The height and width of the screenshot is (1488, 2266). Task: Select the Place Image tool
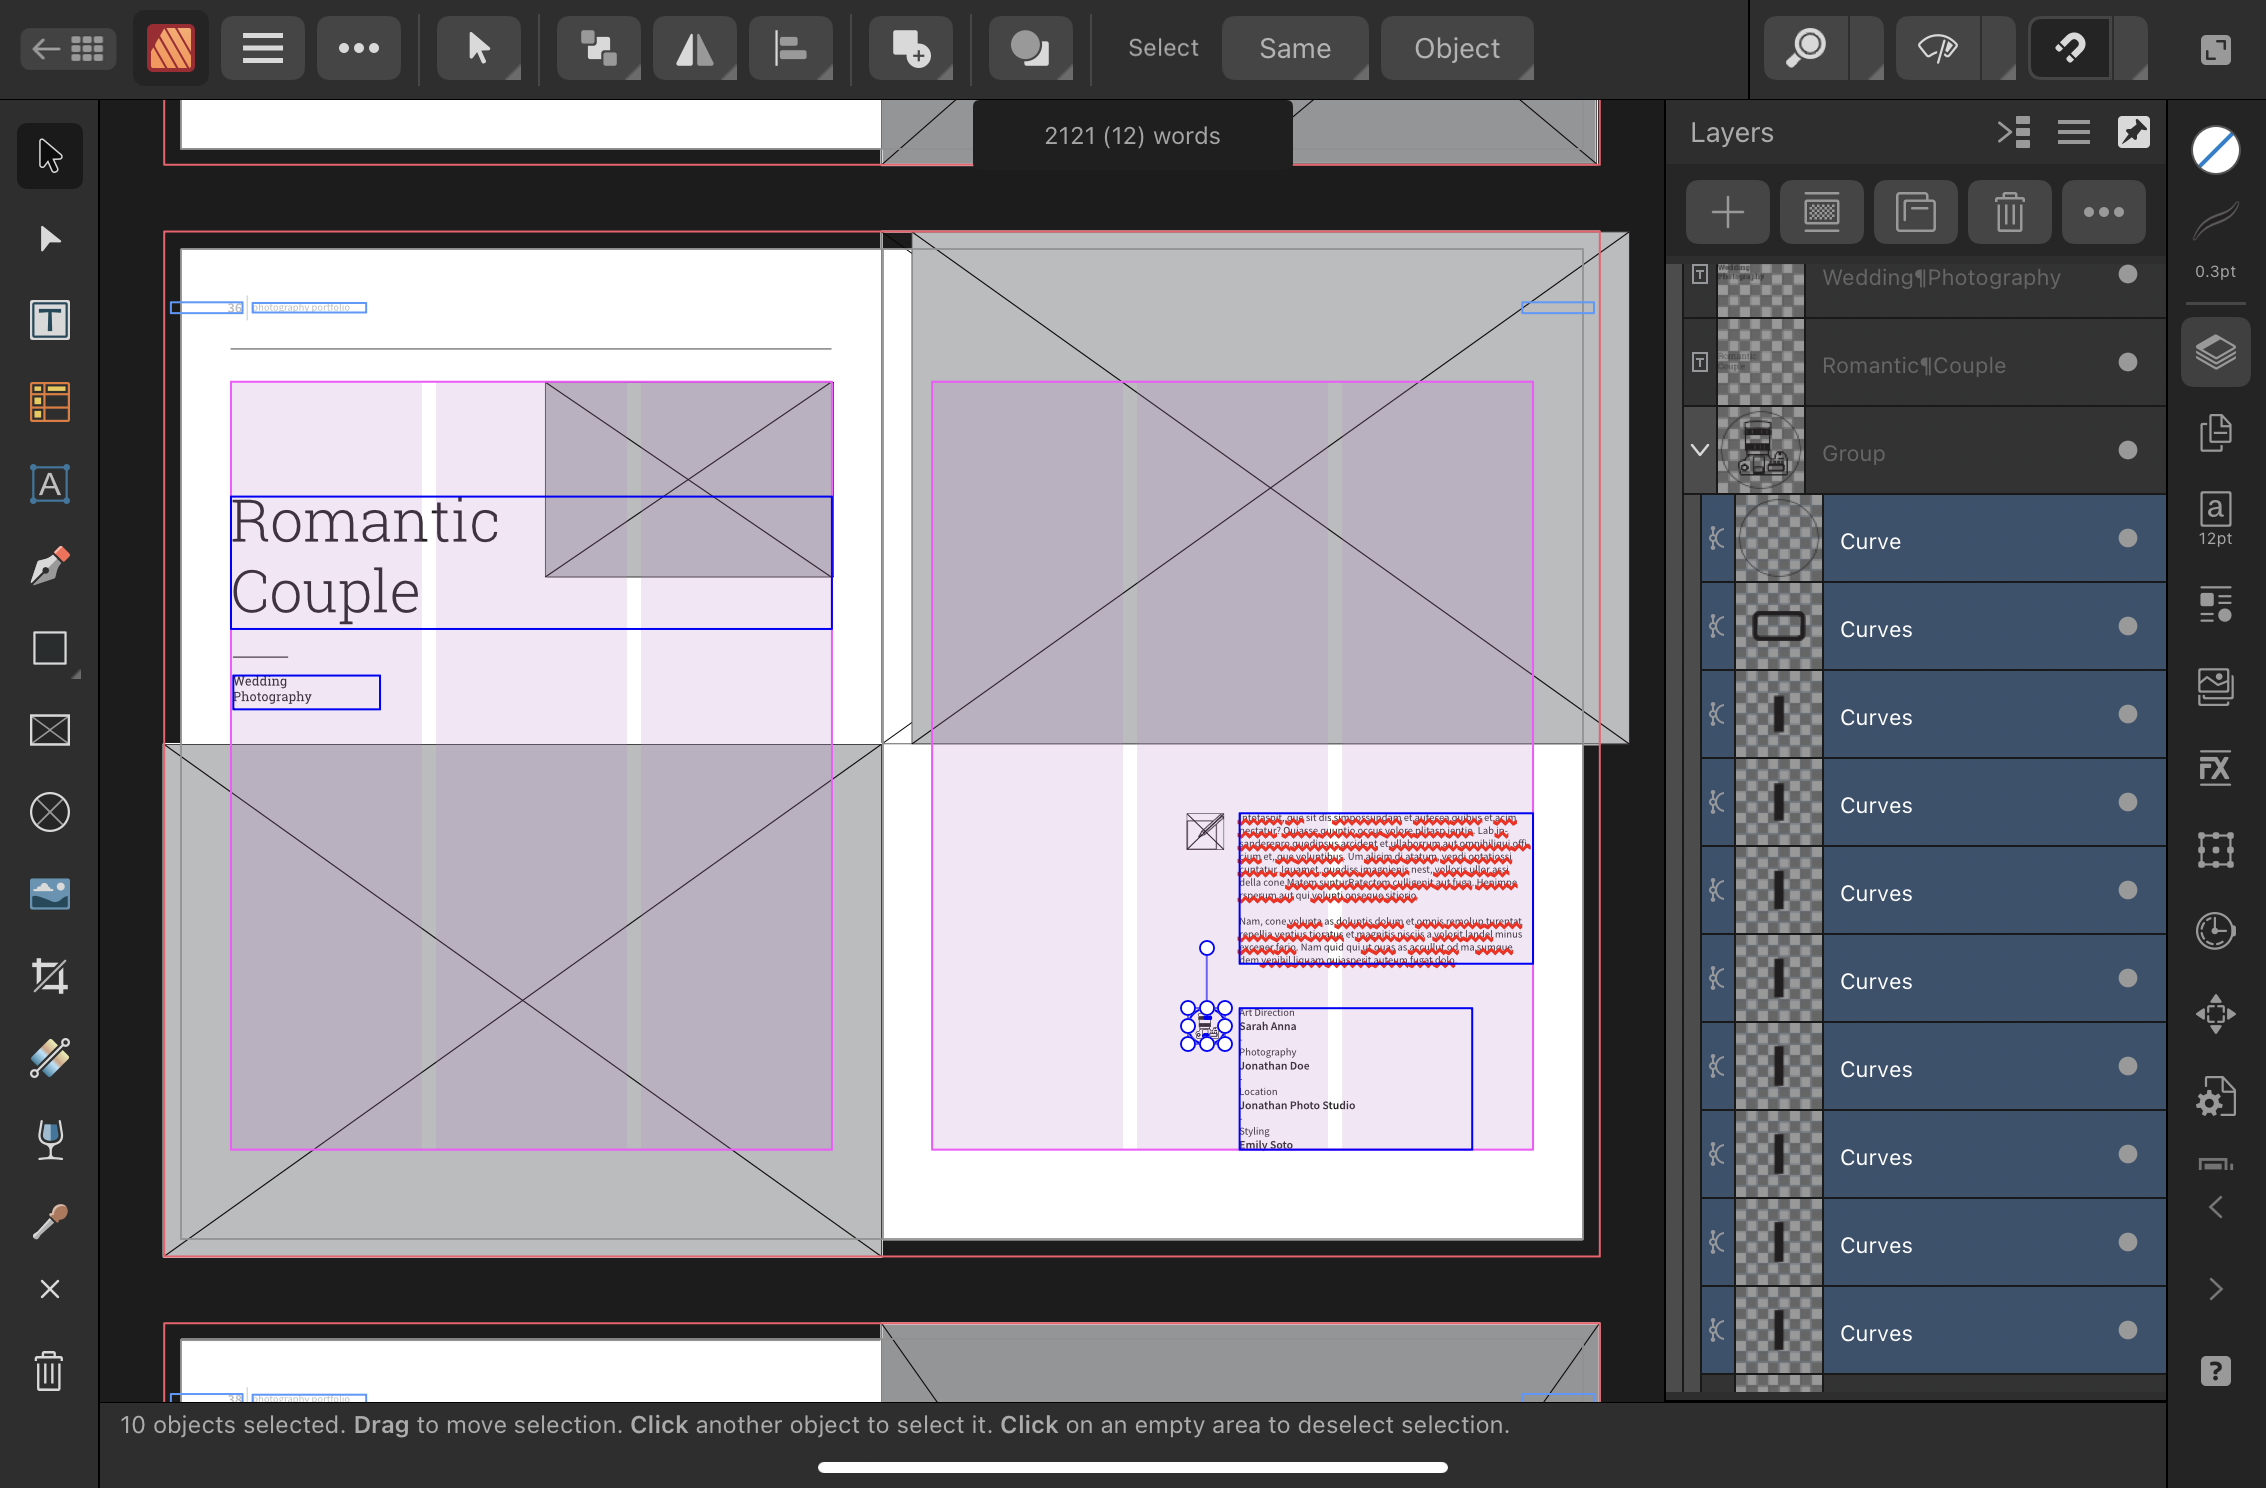coord(49,893)
